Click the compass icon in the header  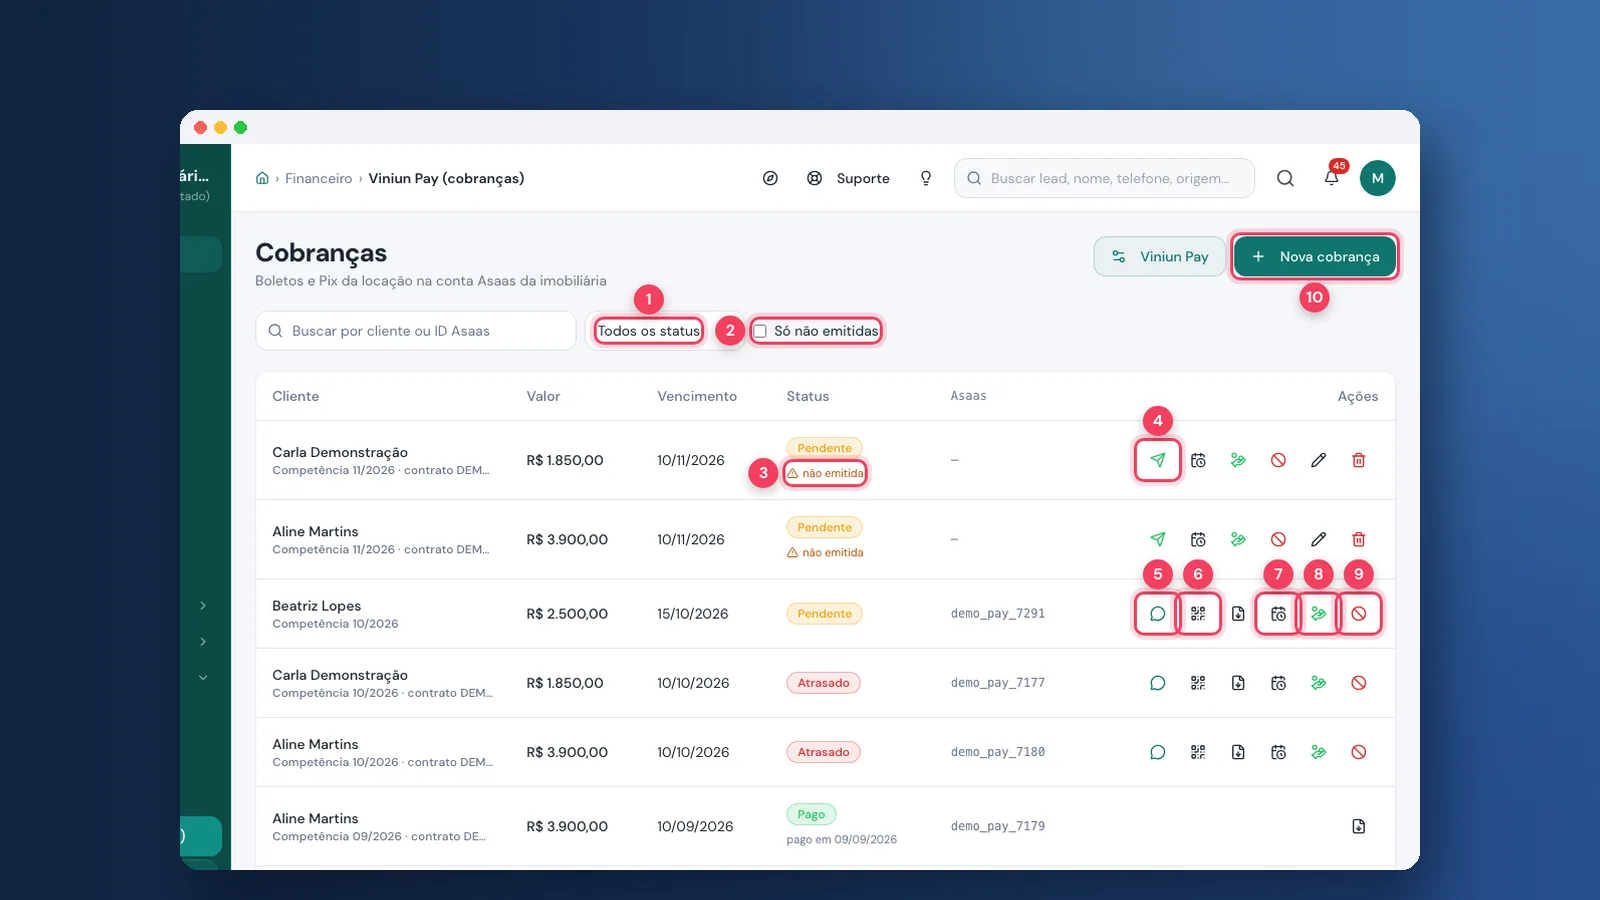(770, 178)
